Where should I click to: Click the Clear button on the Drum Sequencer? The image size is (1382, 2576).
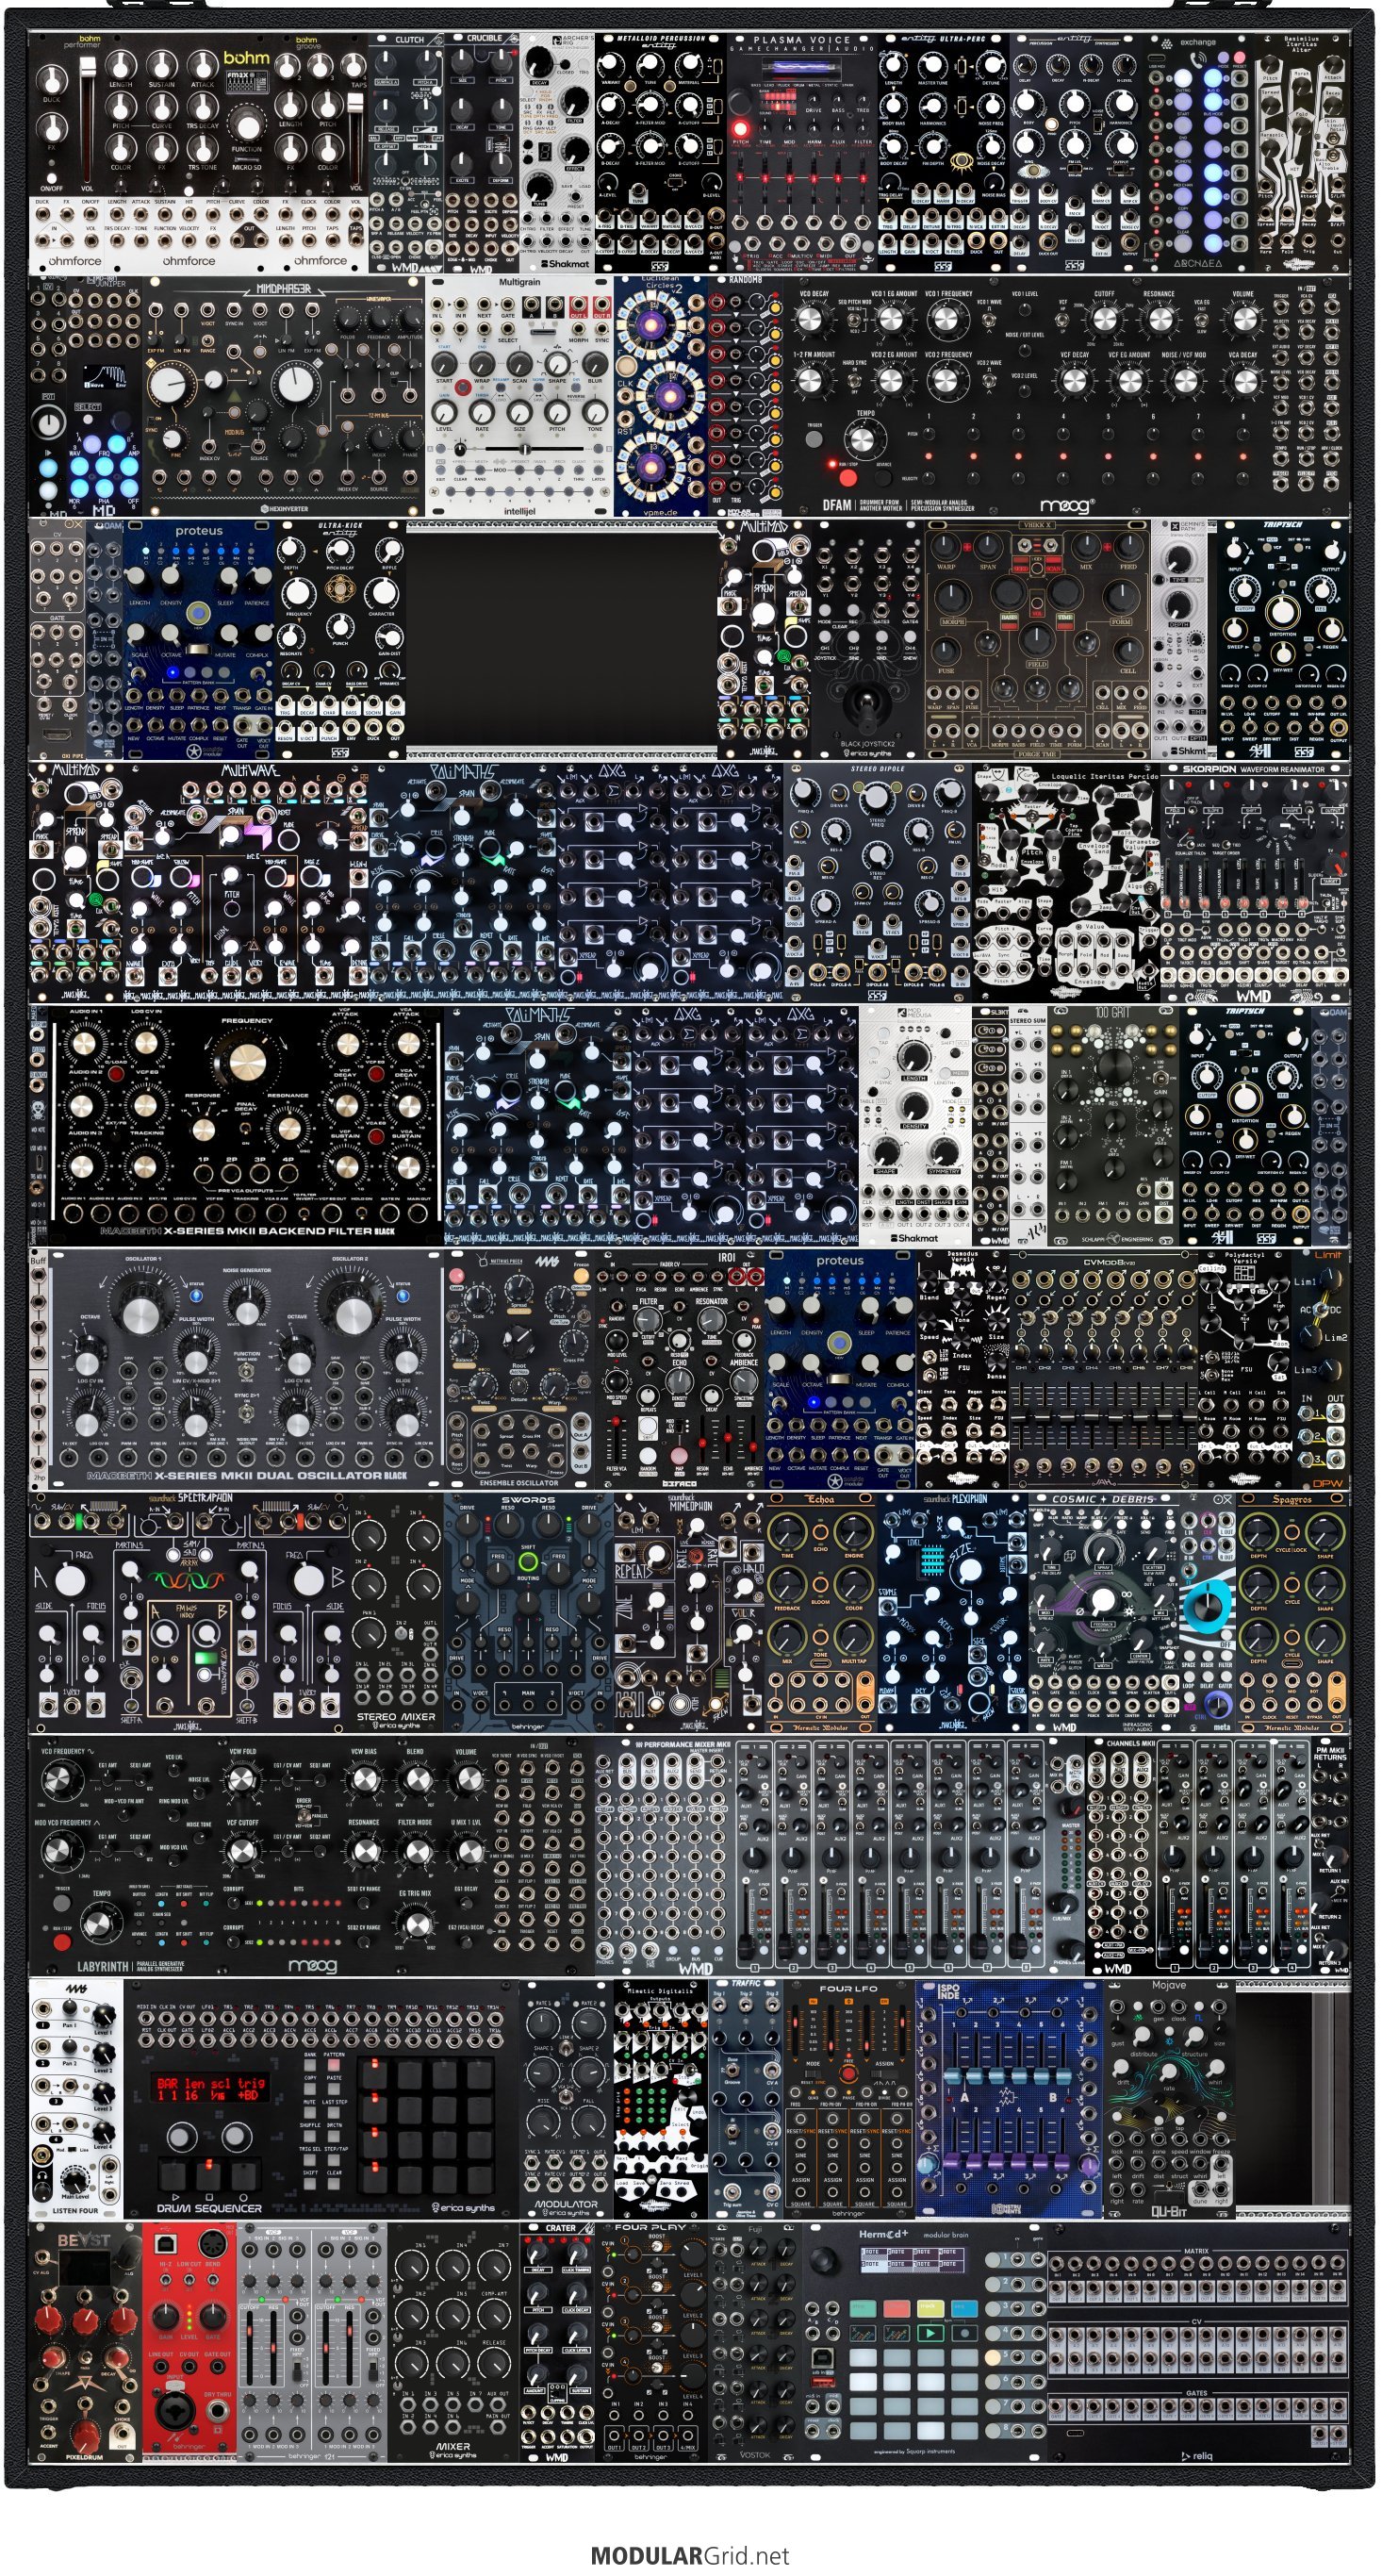click(335, 2183)
